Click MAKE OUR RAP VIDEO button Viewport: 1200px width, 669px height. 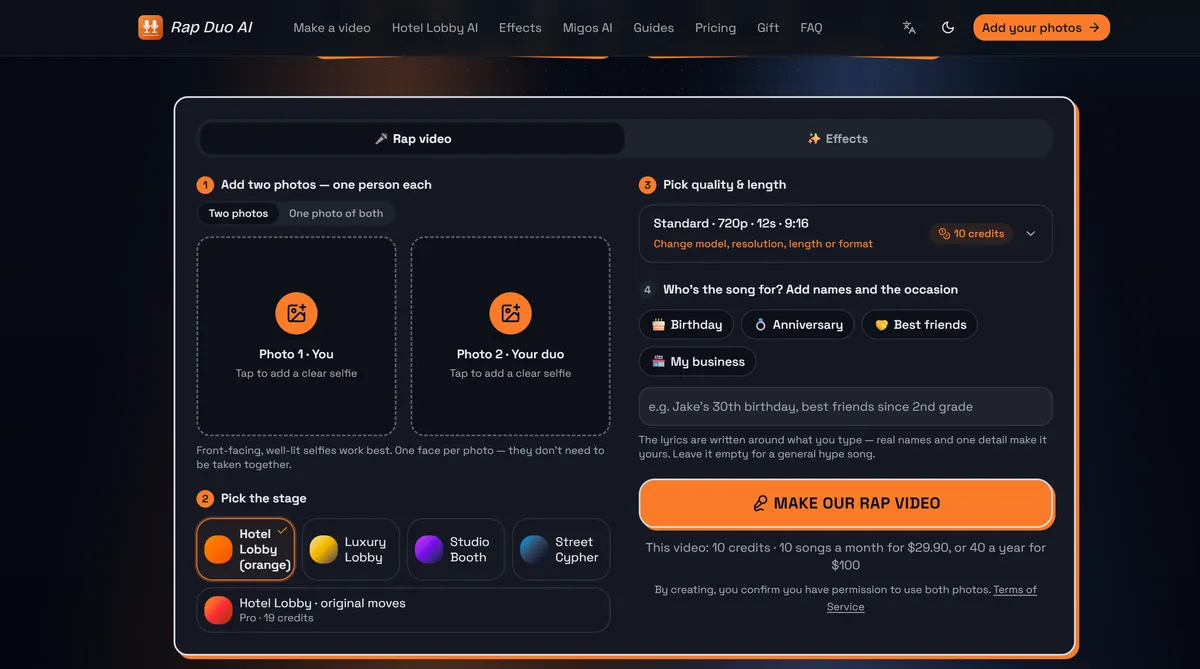(846, 504)
